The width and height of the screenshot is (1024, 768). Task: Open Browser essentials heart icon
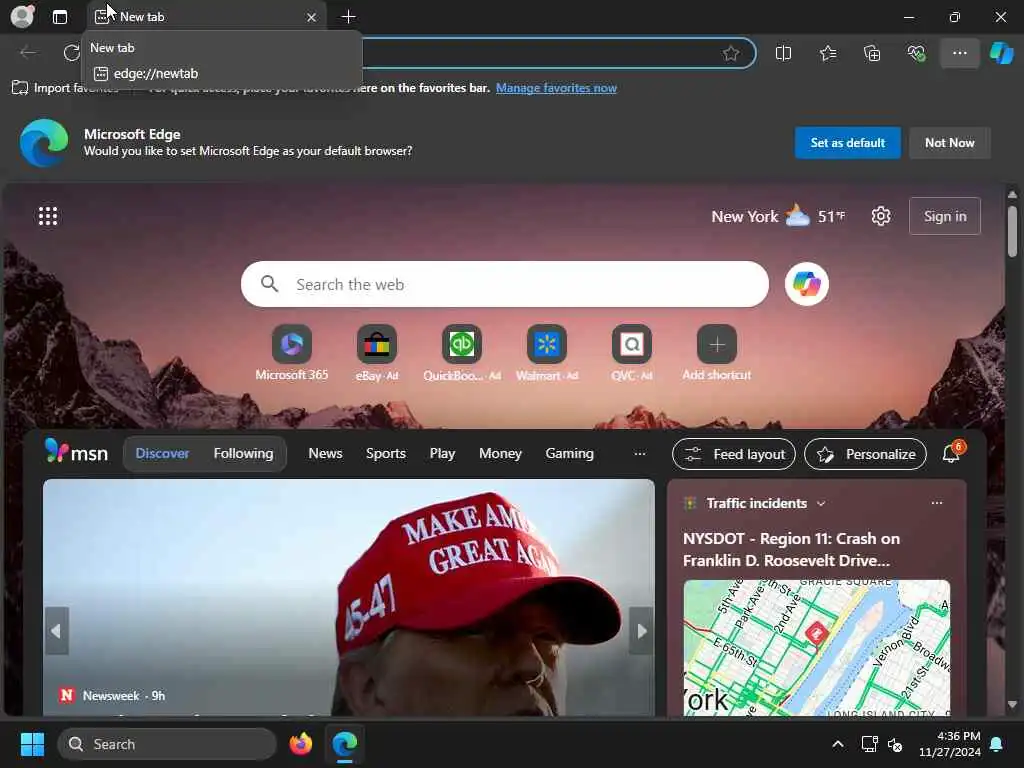(916, 53)
